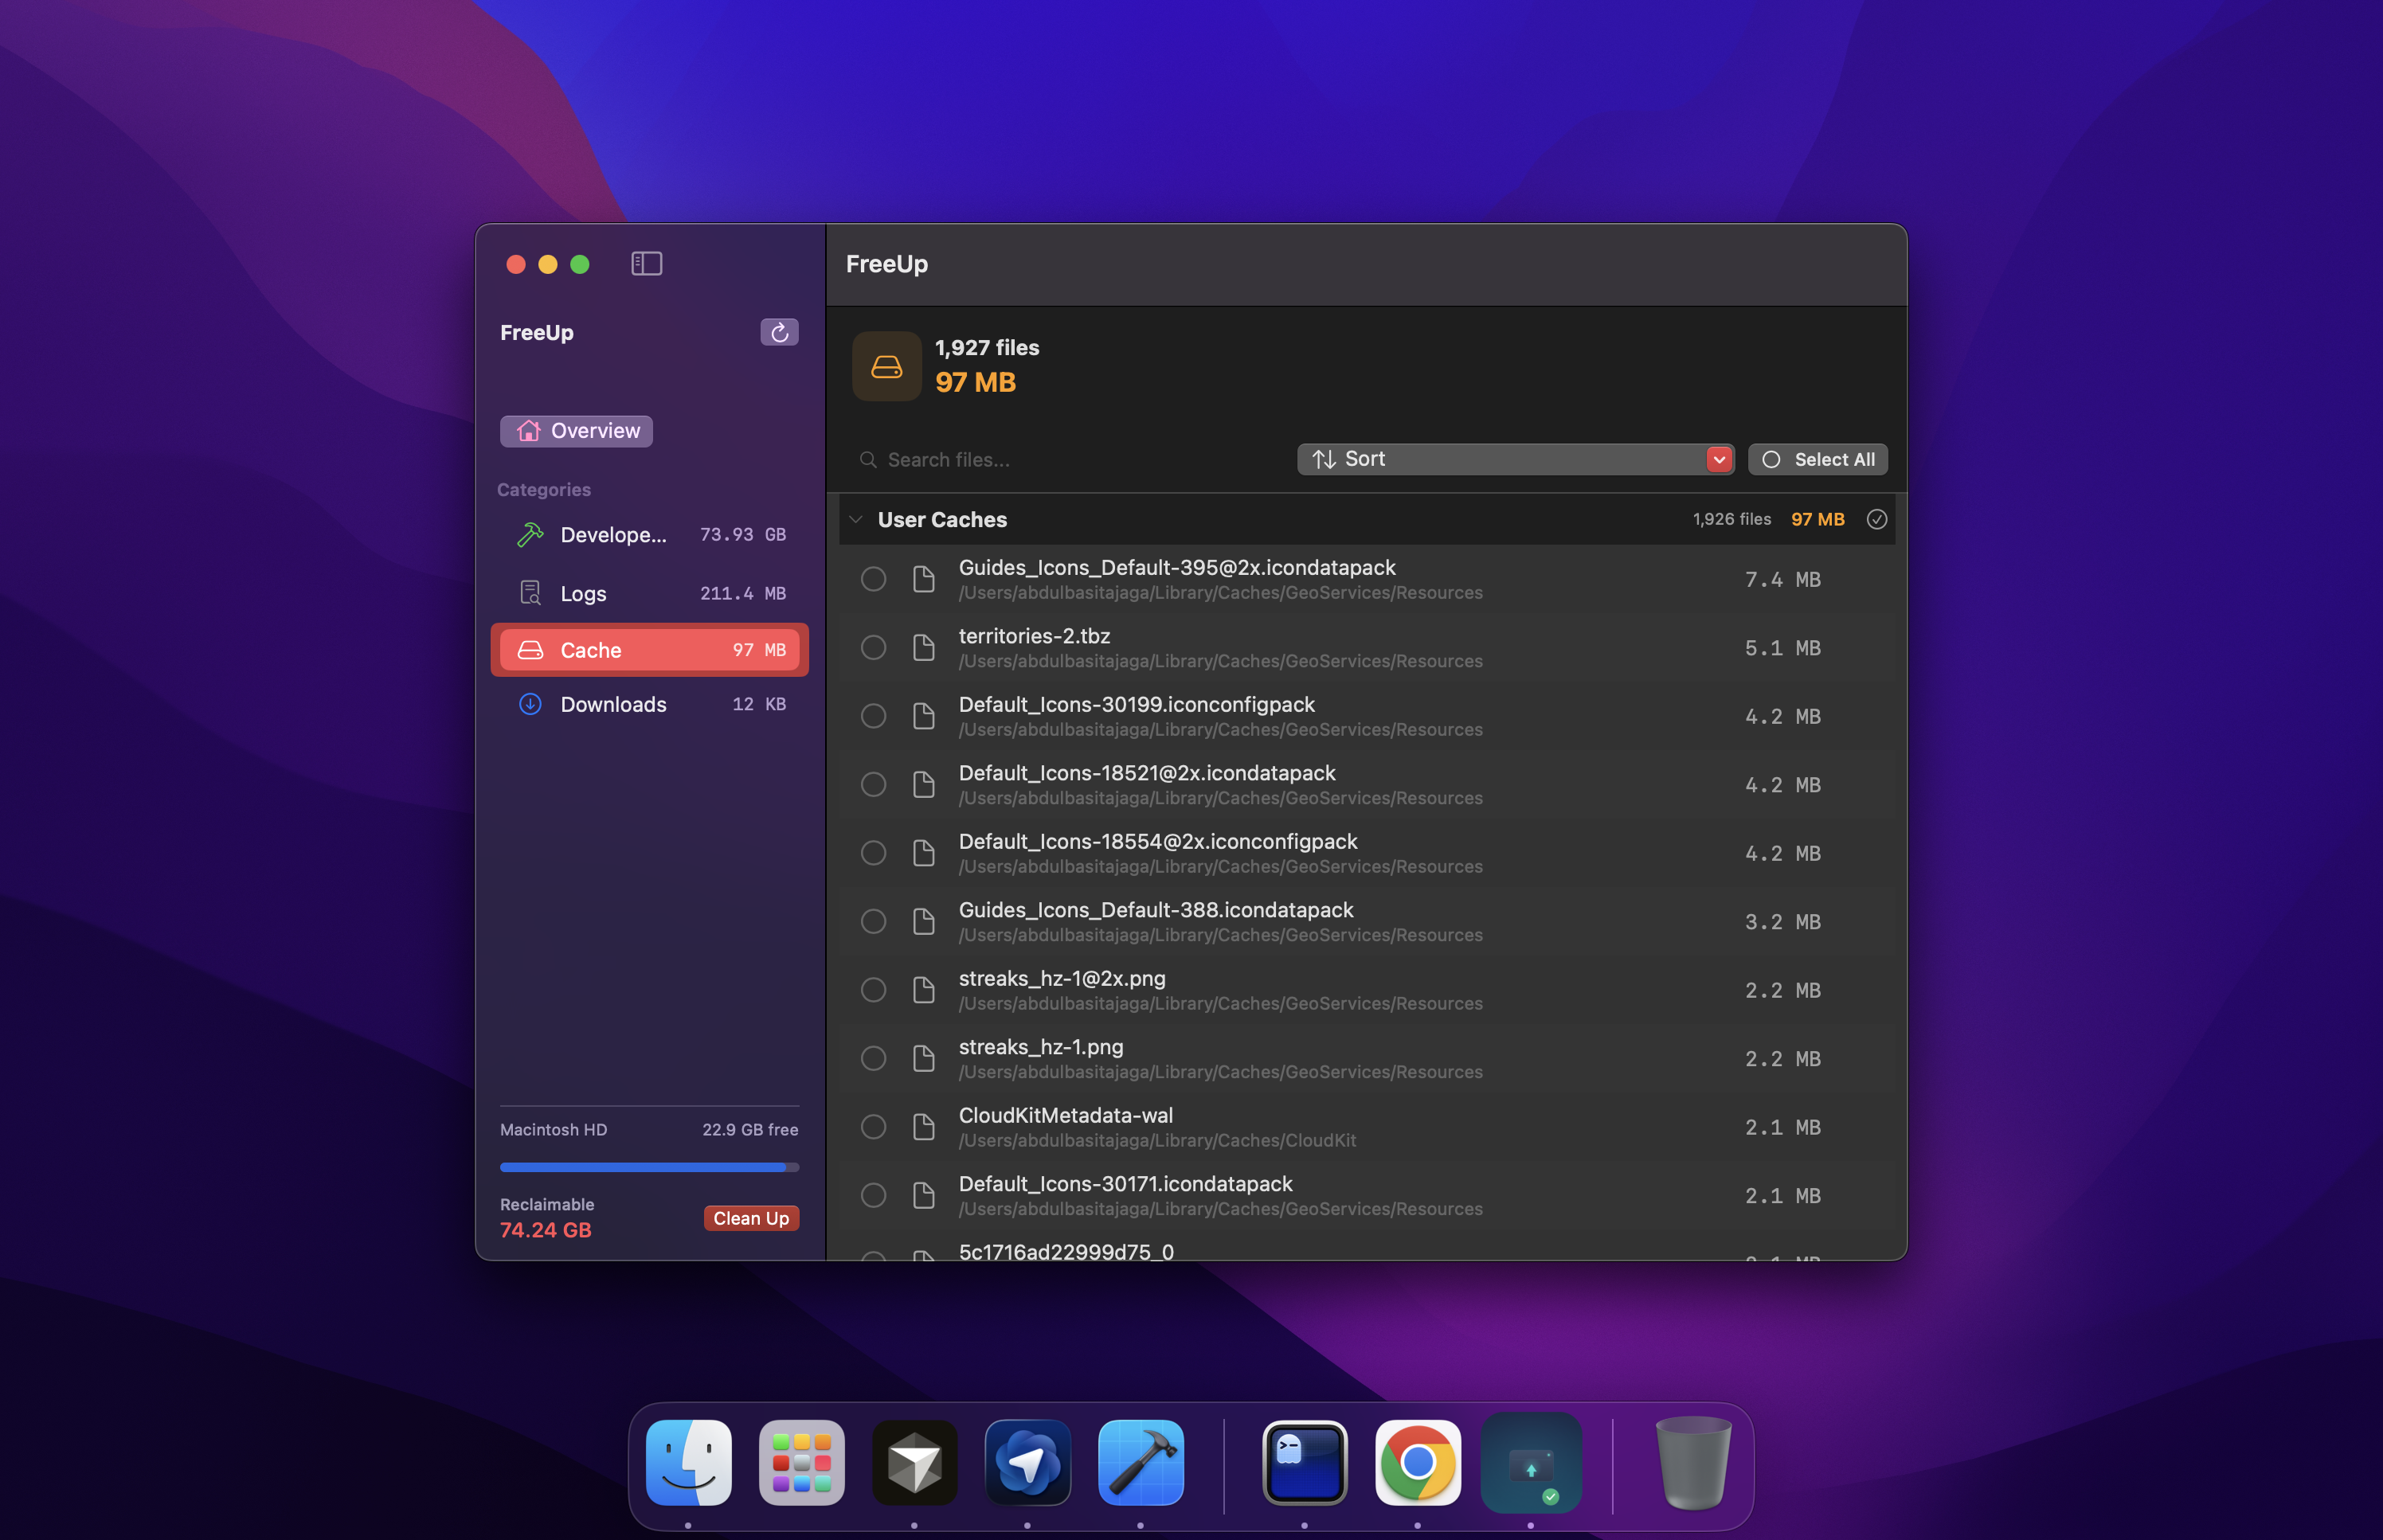Screen dimensions: 2383x1540
Task: Check the CloudKitMetadata-wal file circle
Action: click(873, 1127)
